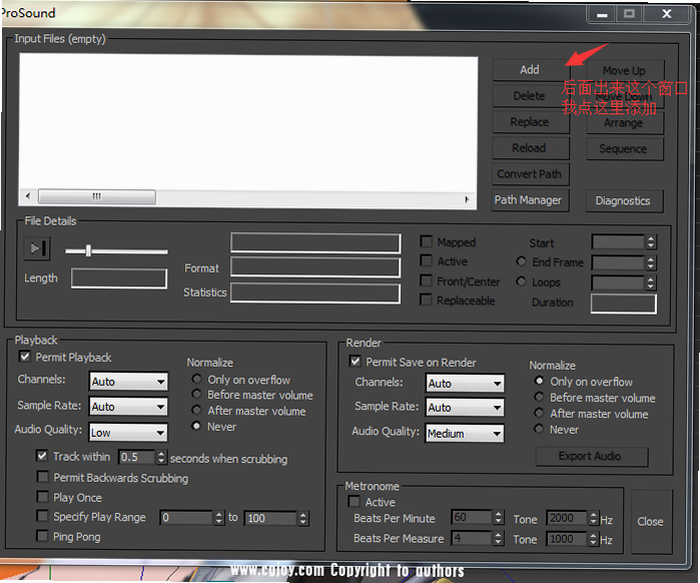Click the play file preview button

37,248
